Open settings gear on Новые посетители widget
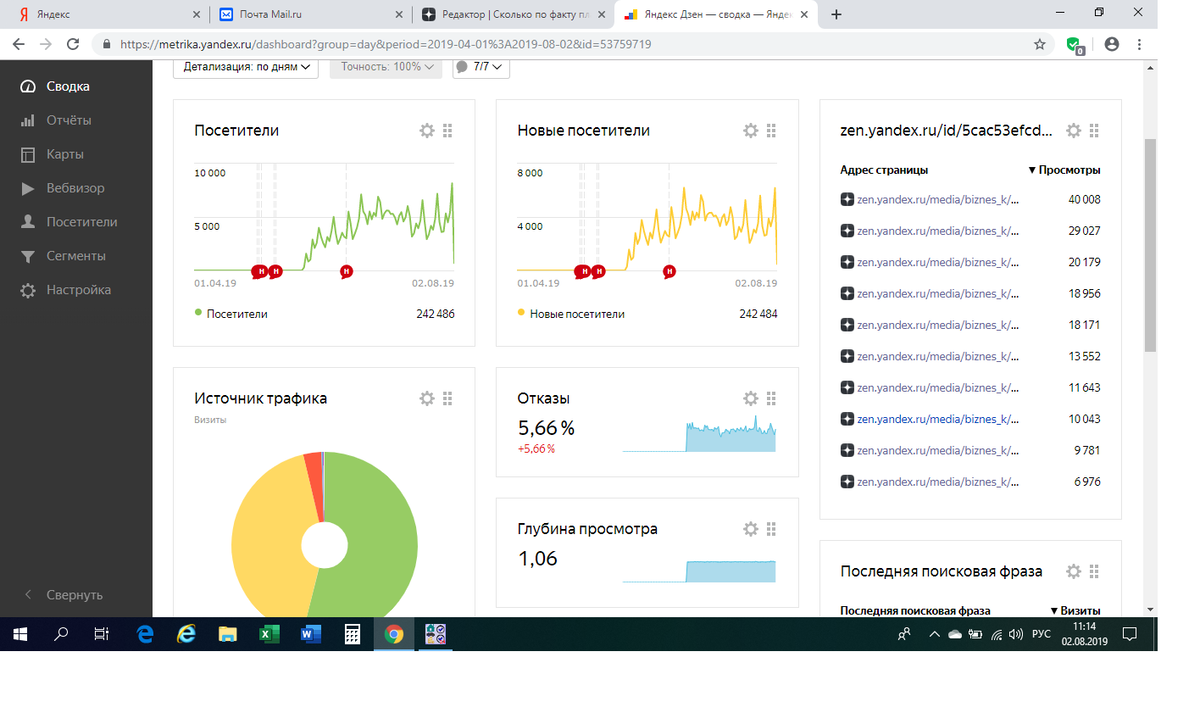 pyautogui.click(x=751, y=131)
